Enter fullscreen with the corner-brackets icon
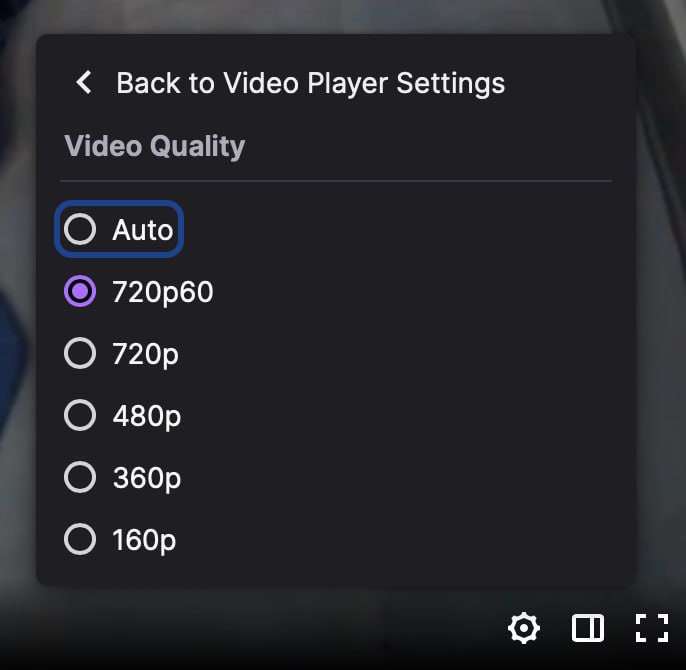Screen dimensions: 686x670 click(652, 628)
